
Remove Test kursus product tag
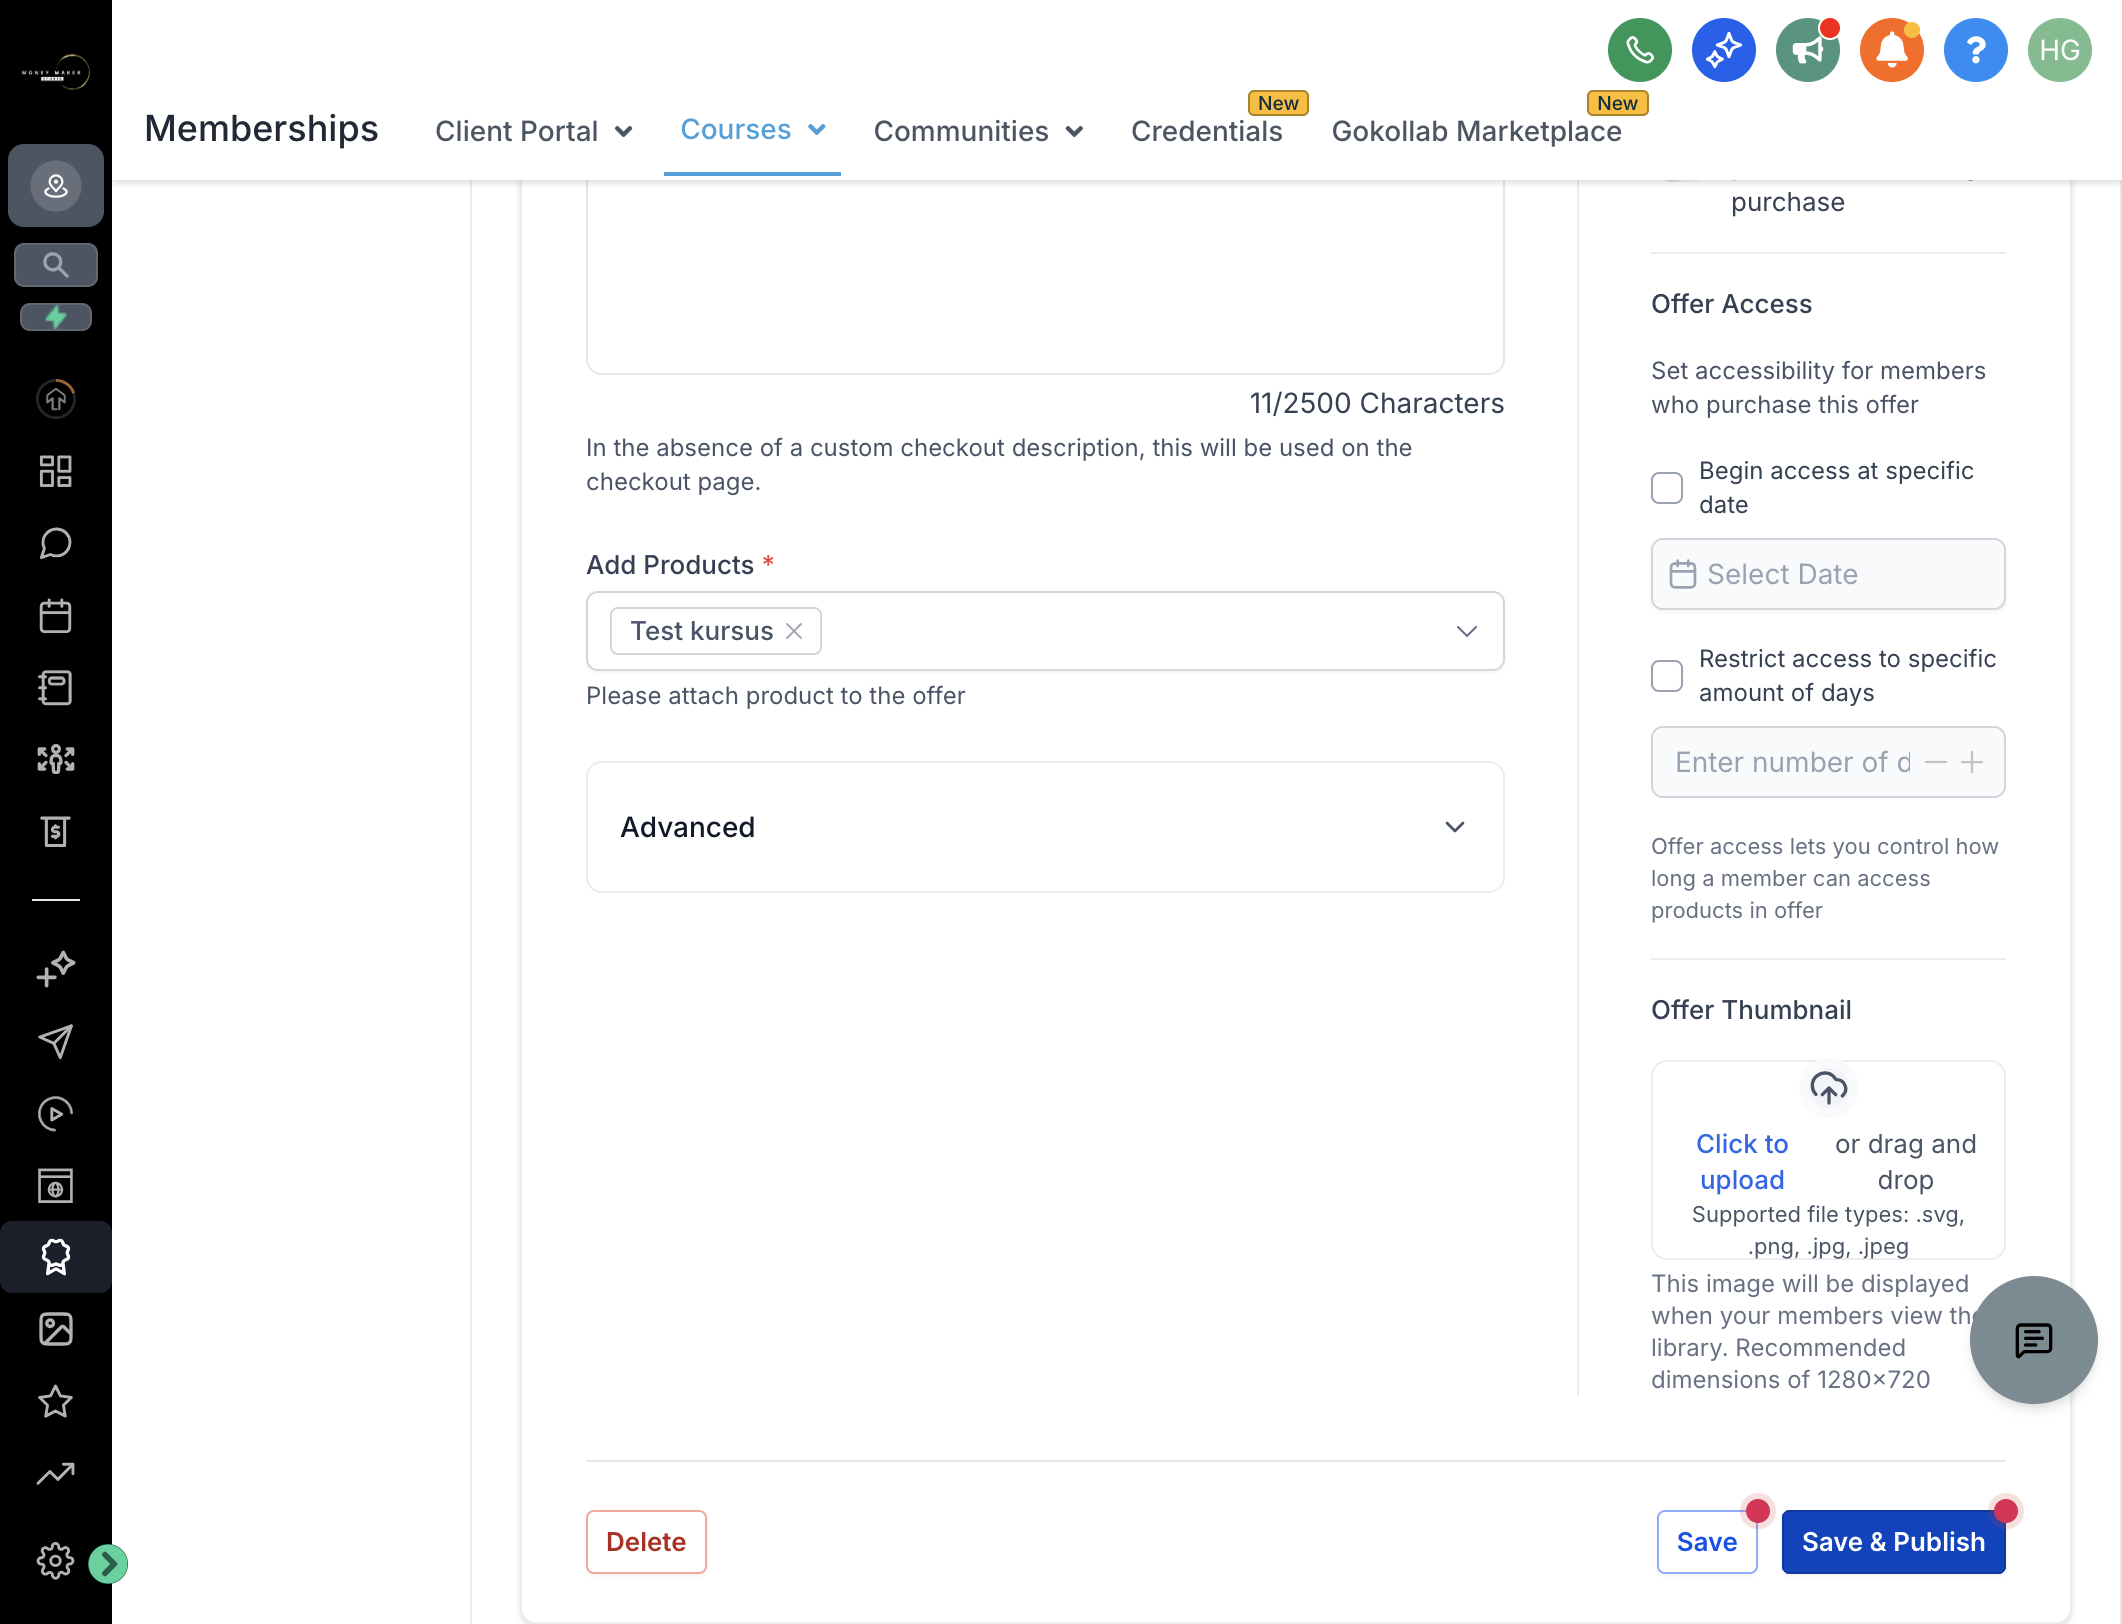pos(795,631)
